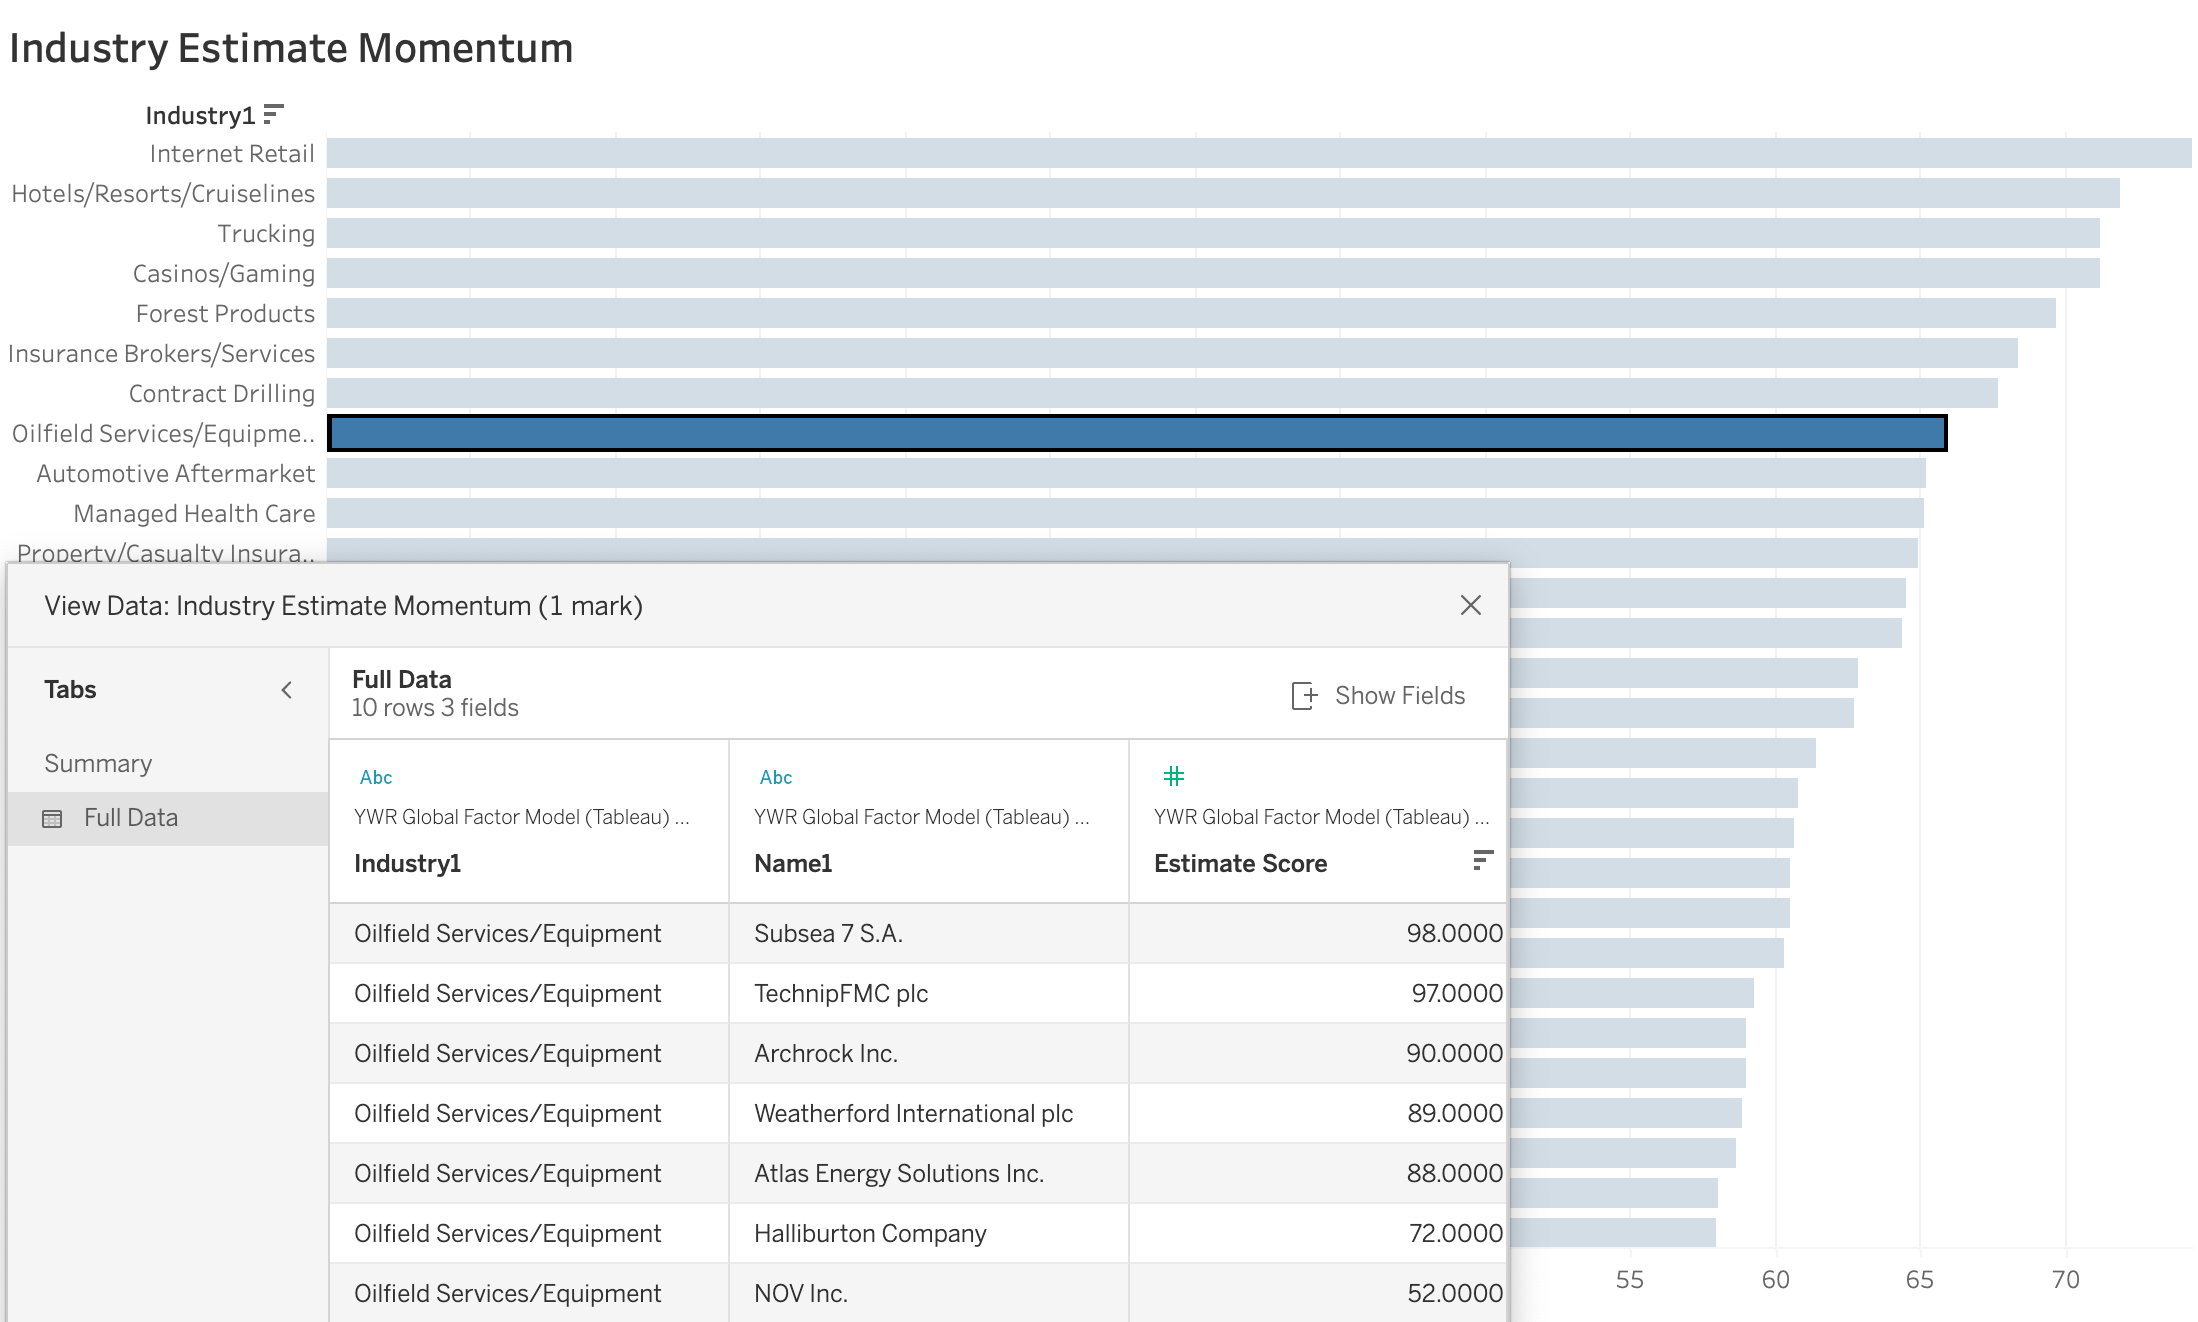Click the Halliburton Company name cell
Image resolution: width=2198 pixels, height=1322 pixels.
click(870, 1233)
